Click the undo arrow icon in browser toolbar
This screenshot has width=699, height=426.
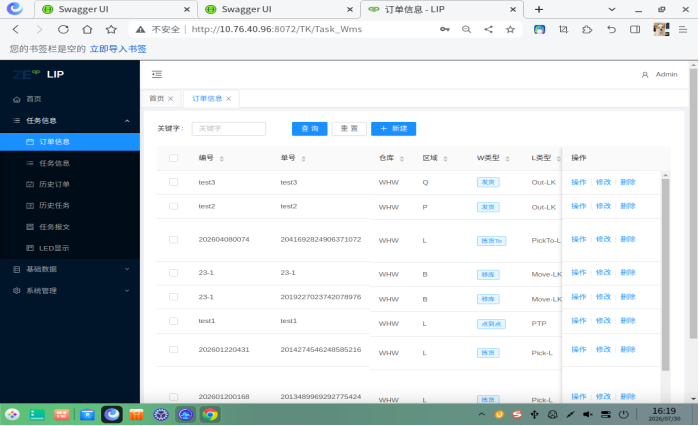click(x=611, y=29)
